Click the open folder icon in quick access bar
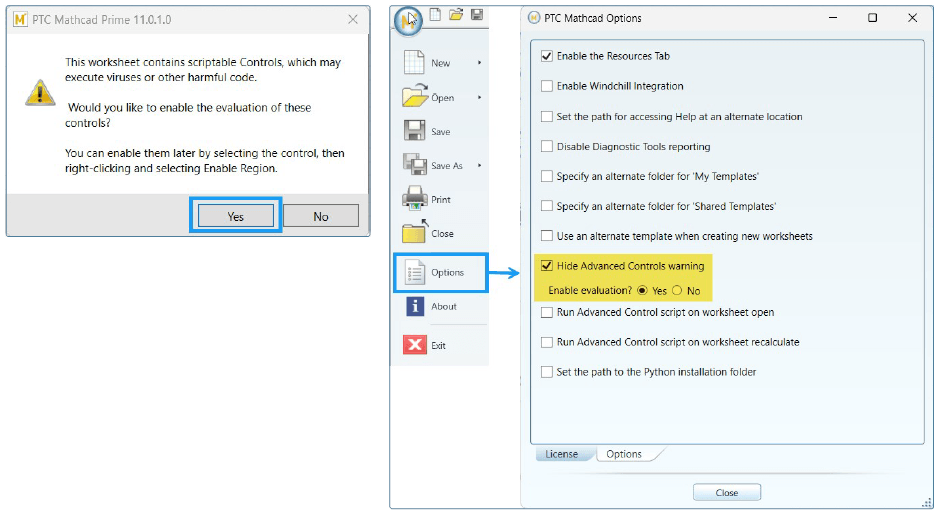 [x=456, y=14]
